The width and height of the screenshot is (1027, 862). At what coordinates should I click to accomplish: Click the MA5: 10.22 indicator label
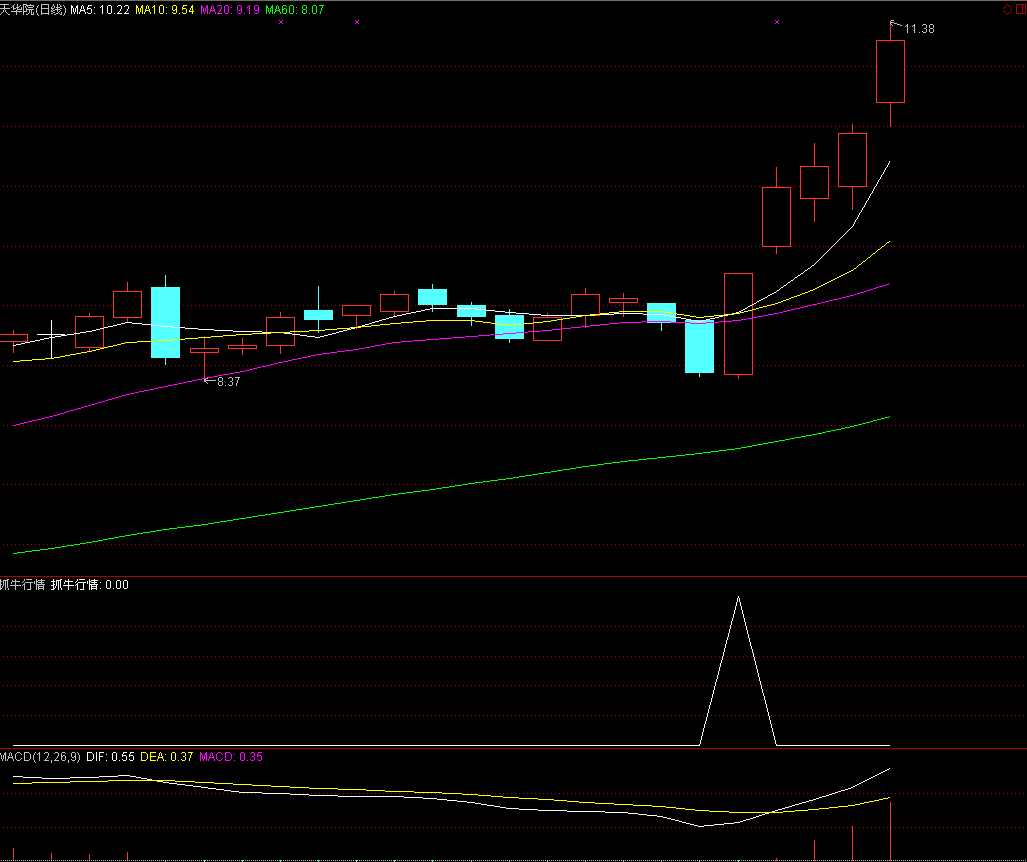tap(100, 10)
